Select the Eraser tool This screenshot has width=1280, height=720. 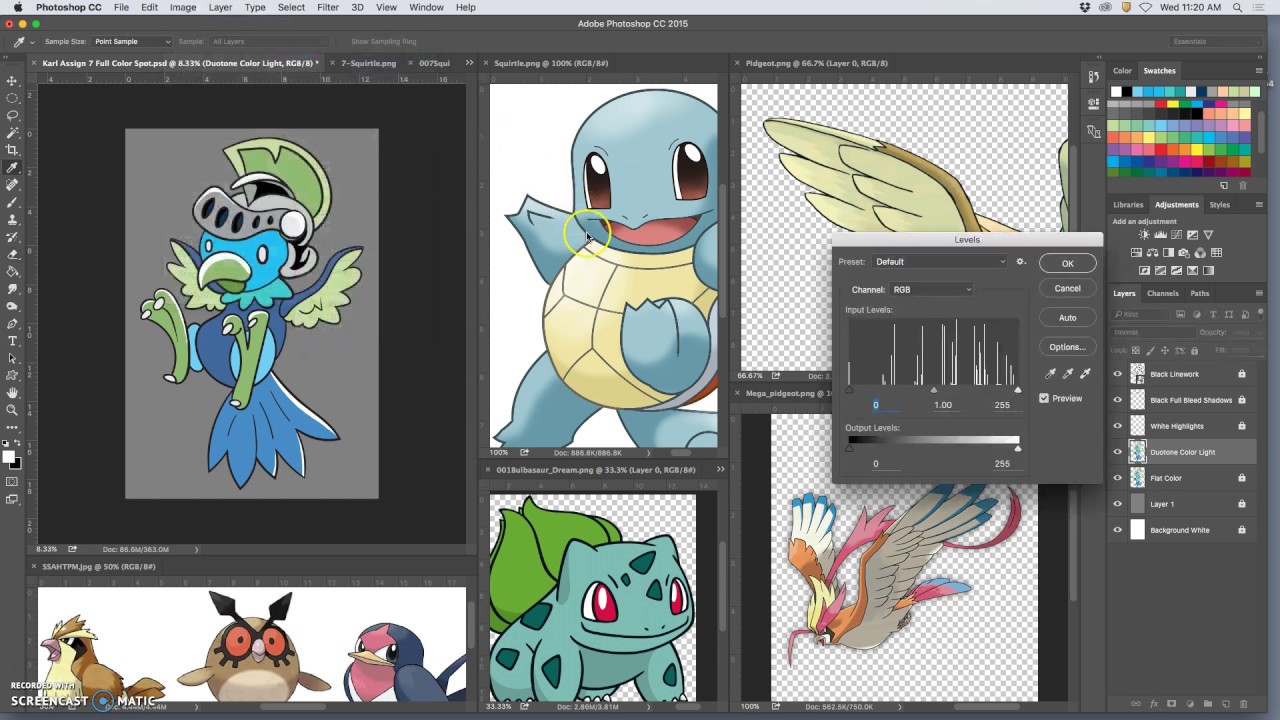coord(12,254)
